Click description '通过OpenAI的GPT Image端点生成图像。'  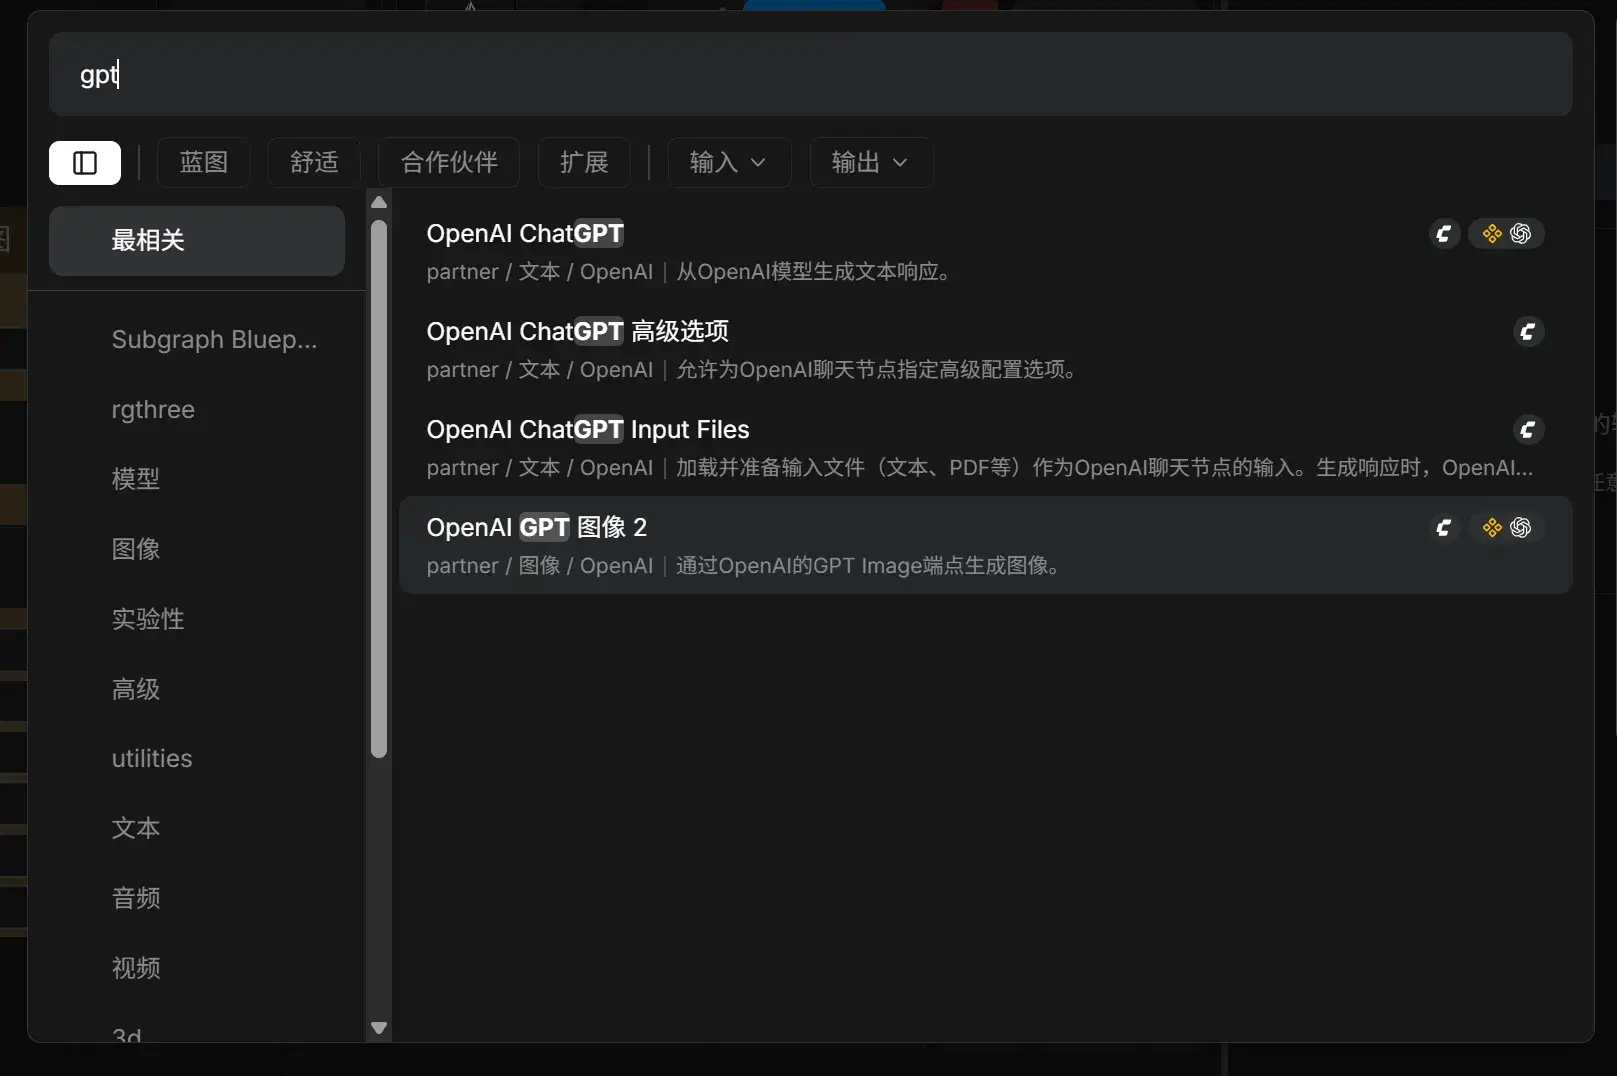pyautogui.click(x=868, y=566)
